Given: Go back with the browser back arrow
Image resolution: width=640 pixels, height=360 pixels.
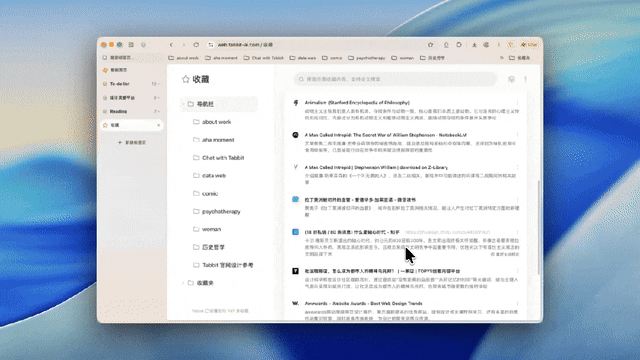Looking at the screenshot, I should [x=171, y=45].
